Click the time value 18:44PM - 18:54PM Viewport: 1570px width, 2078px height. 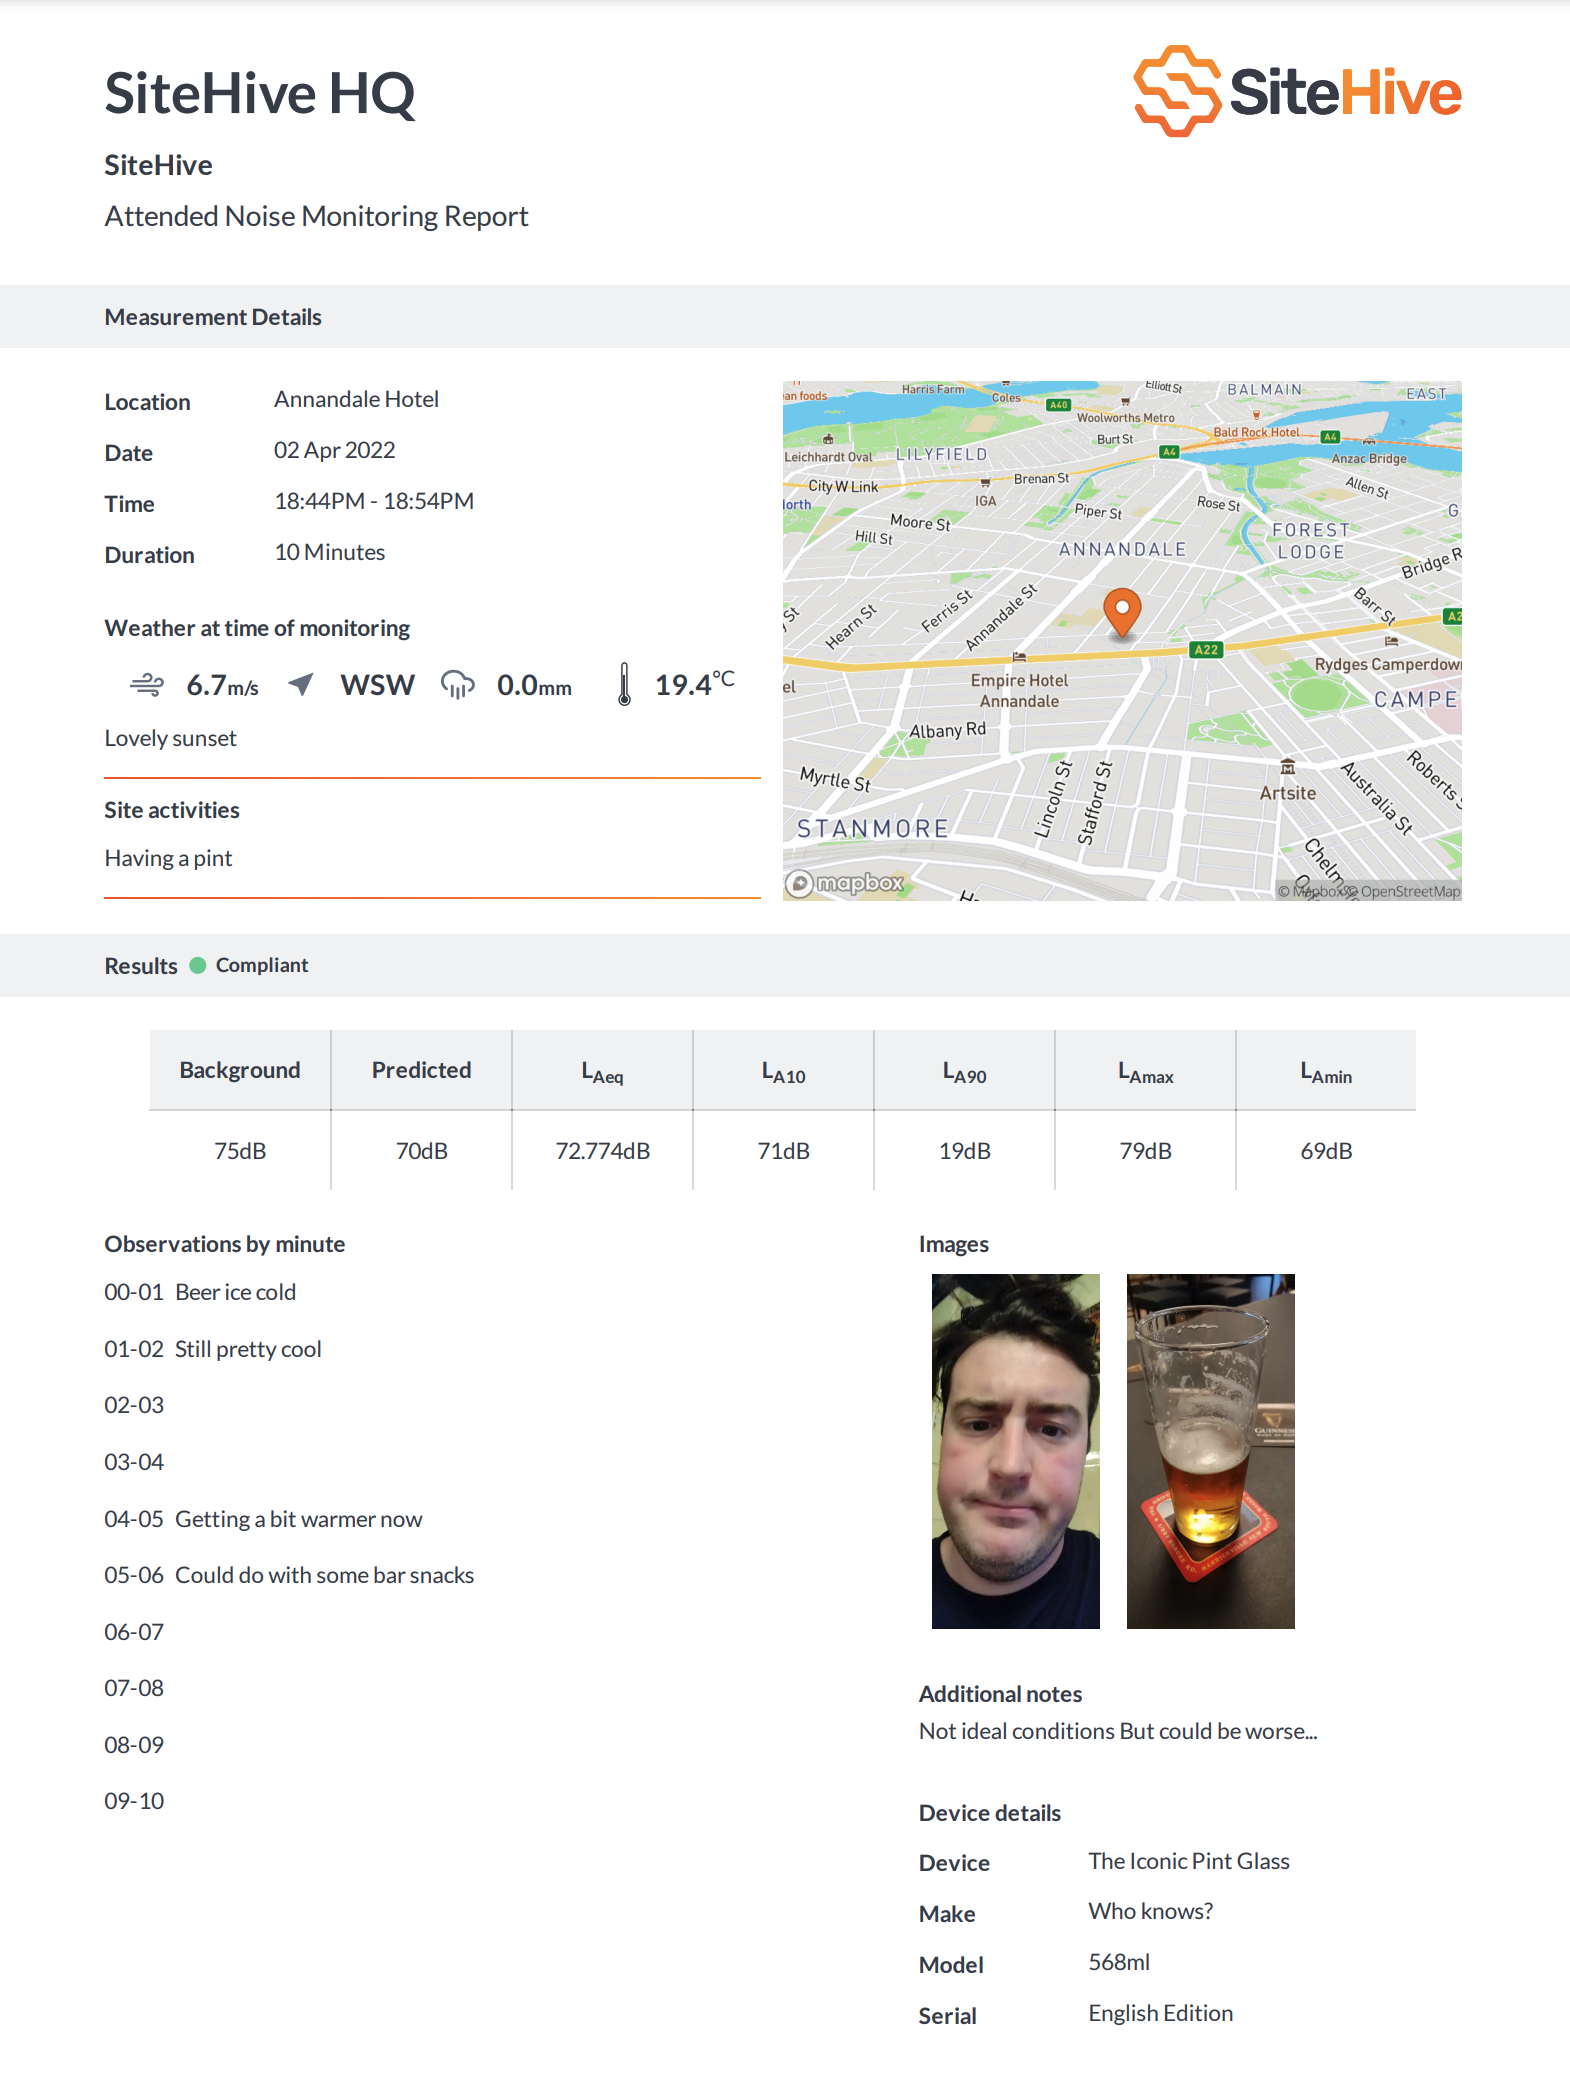(374, 501)
